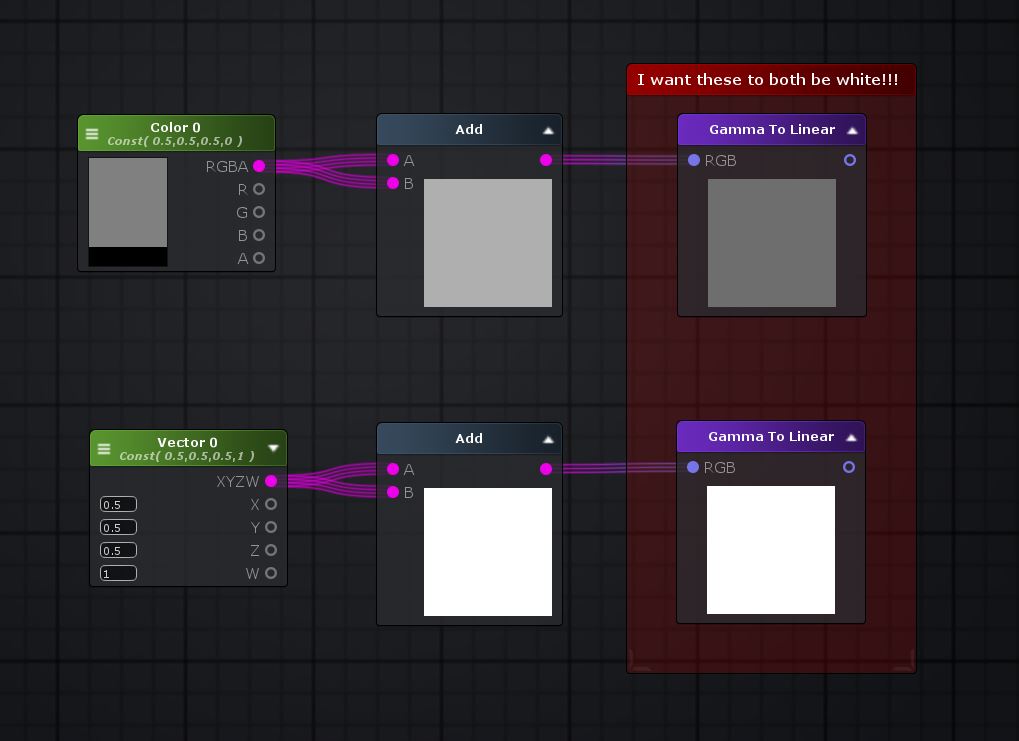Click the X output port of Vector 0
Image resolution: width=1019 pixels, height=741 pixels.
pos(271,504)
